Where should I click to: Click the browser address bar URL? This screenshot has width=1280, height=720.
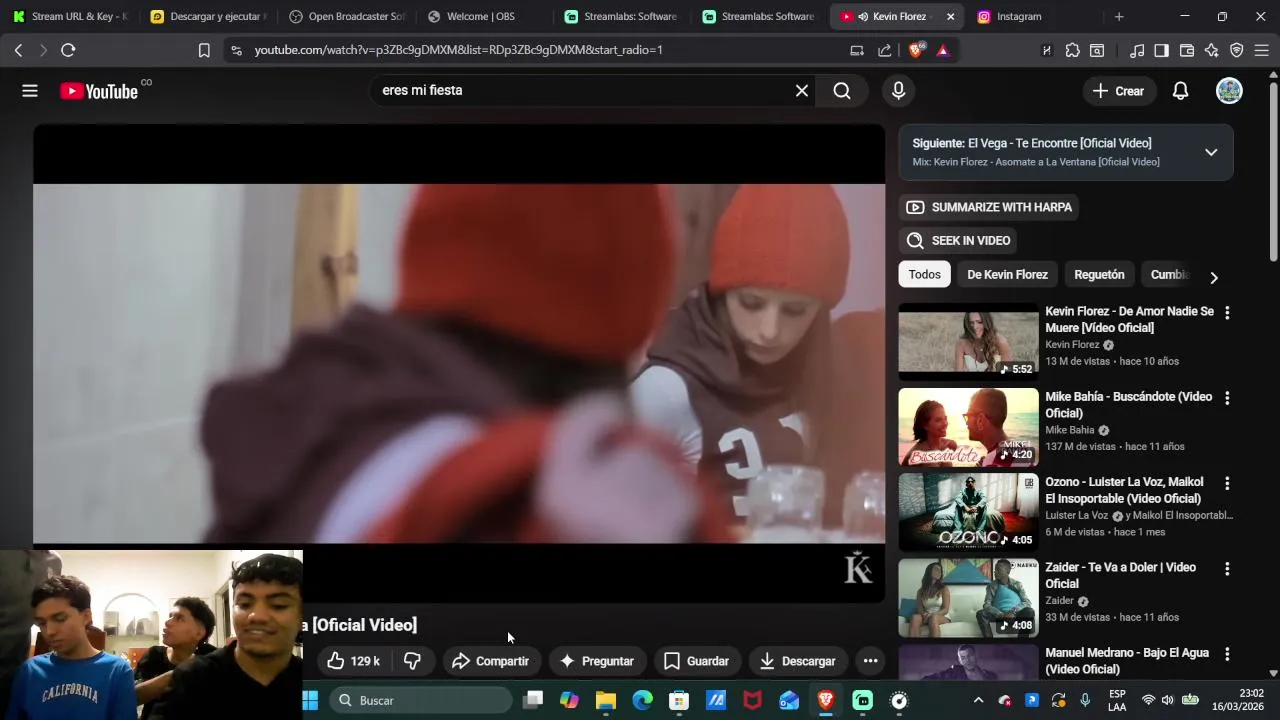458,50
